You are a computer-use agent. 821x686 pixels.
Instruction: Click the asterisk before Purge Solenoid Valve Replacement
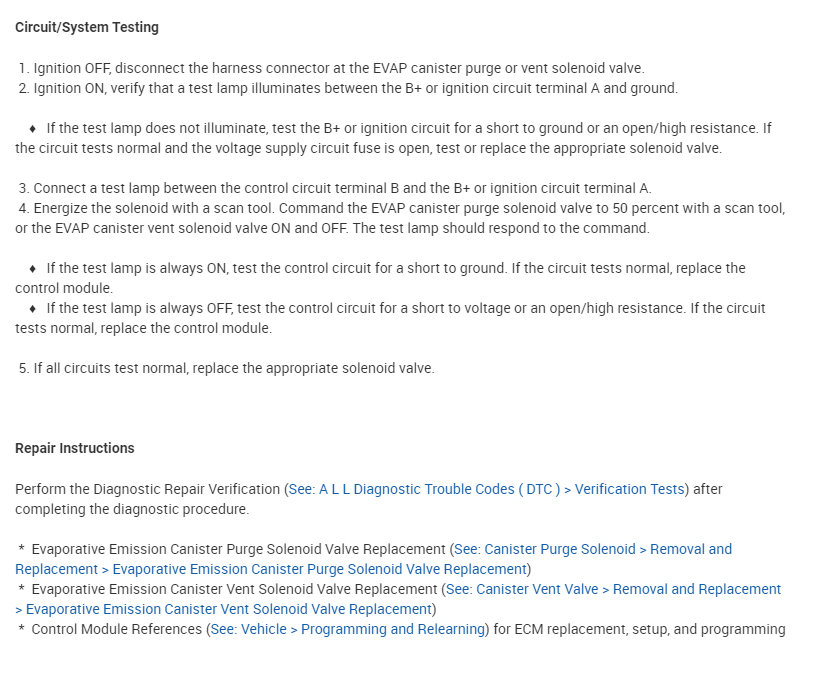[21, 548]
